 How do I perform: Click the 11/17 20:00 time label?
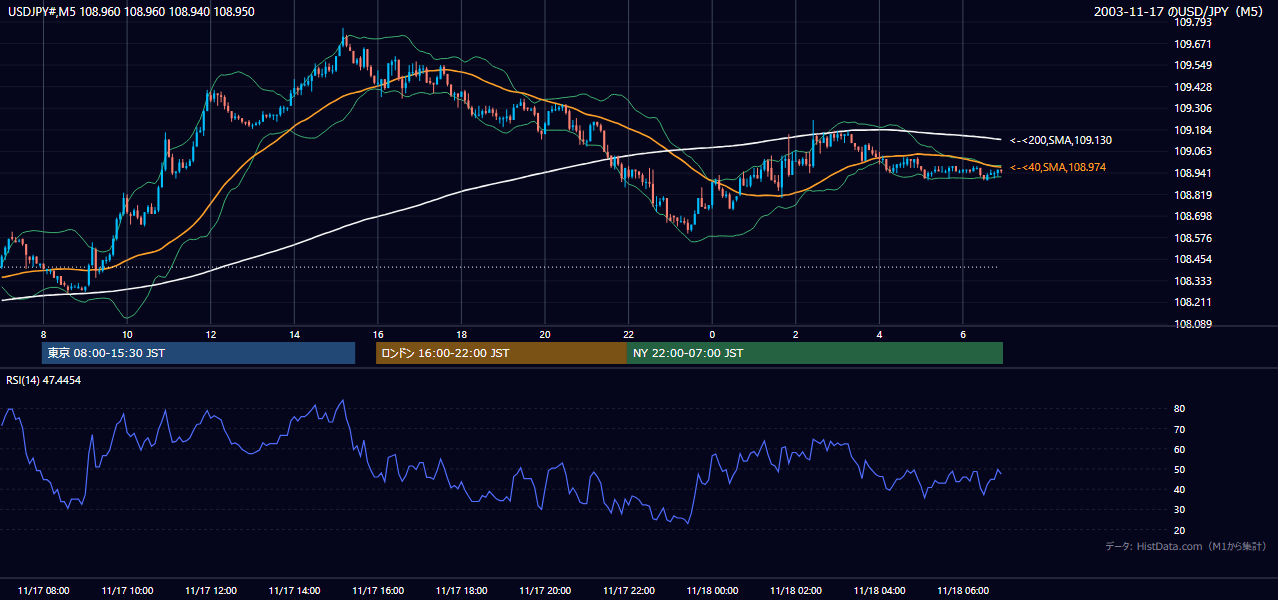[545, 591]
